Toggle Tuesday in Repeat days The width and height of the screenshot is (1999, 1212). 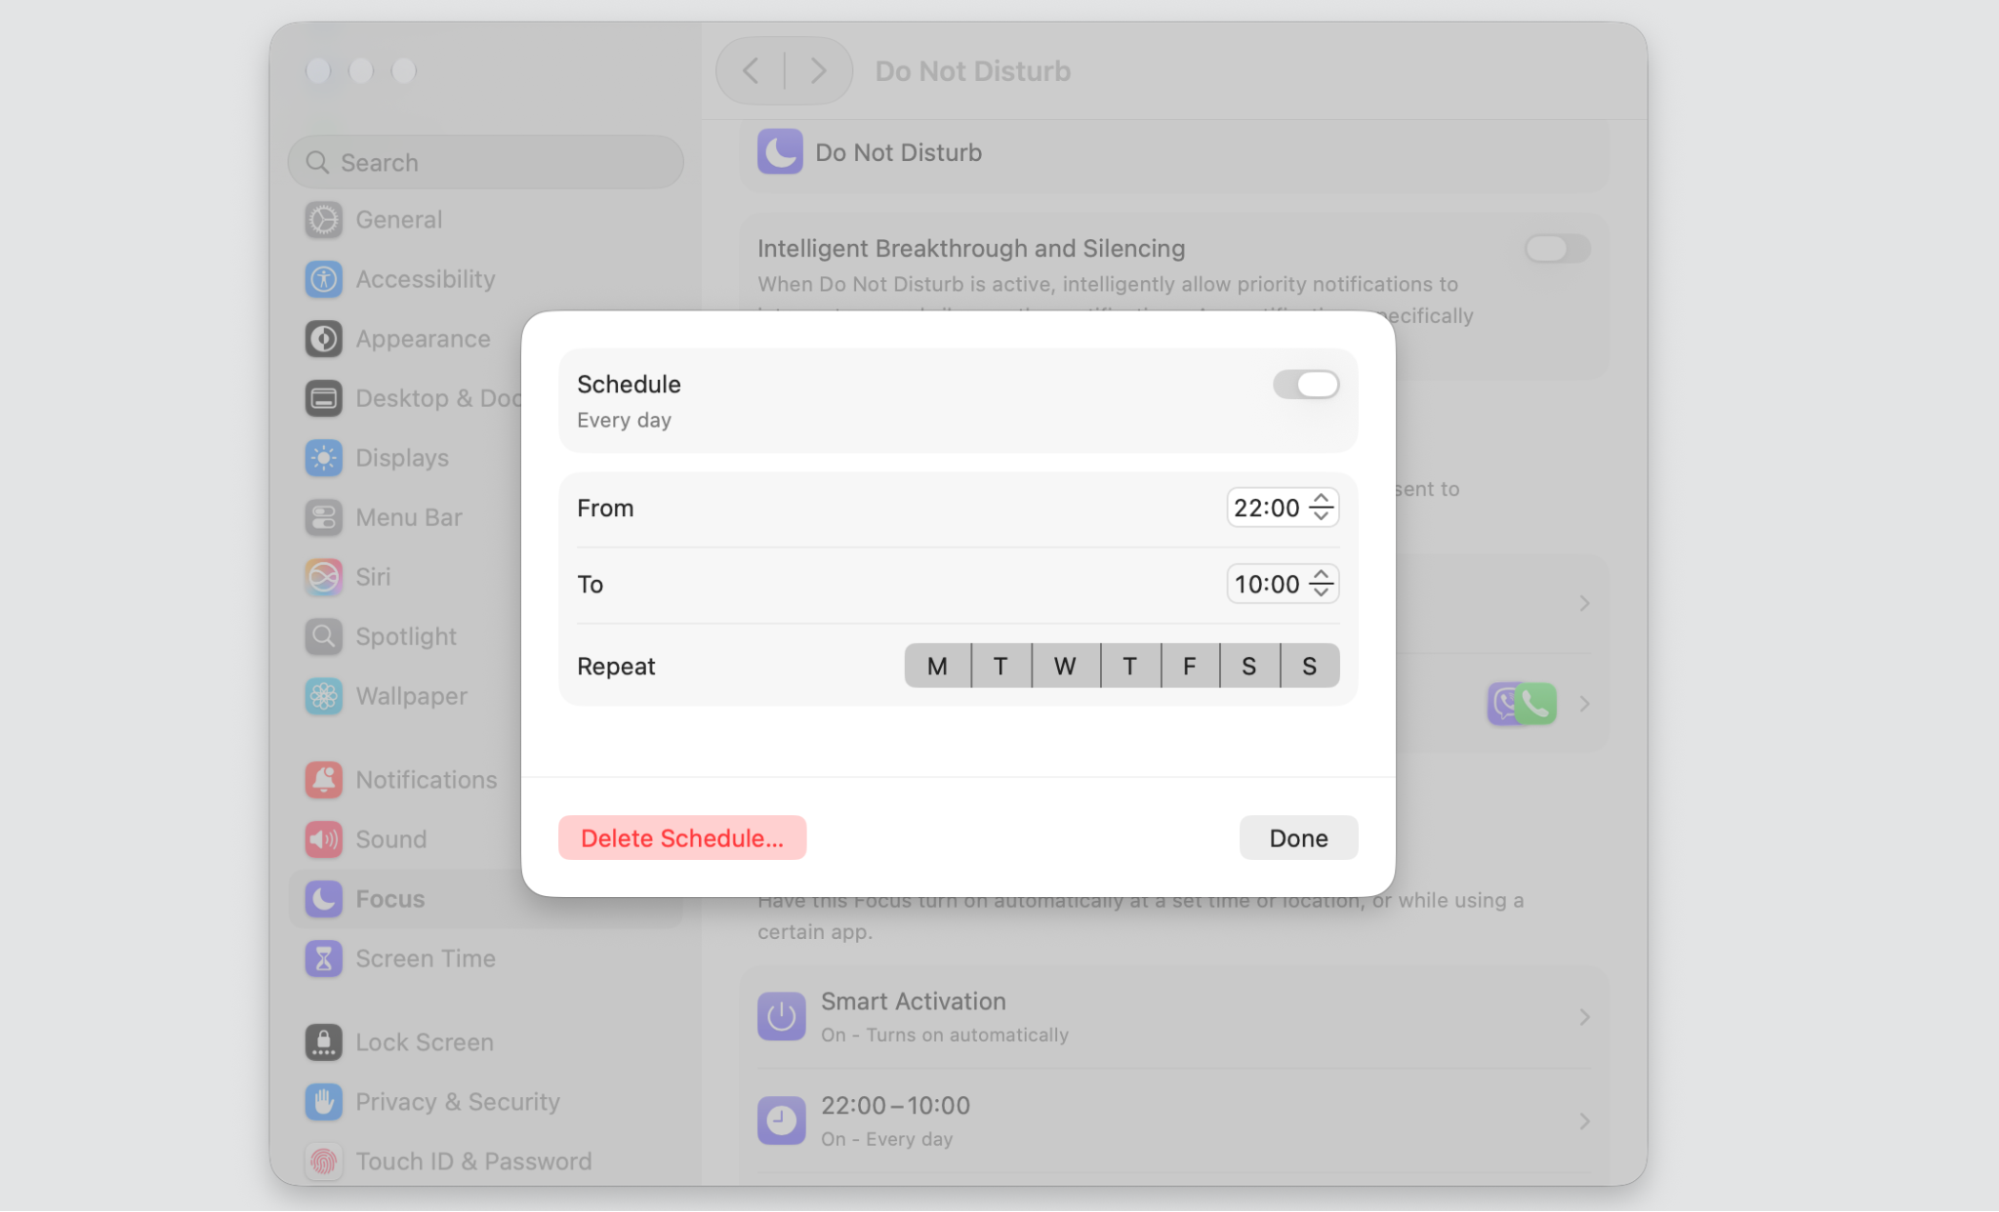[1001, 666]
